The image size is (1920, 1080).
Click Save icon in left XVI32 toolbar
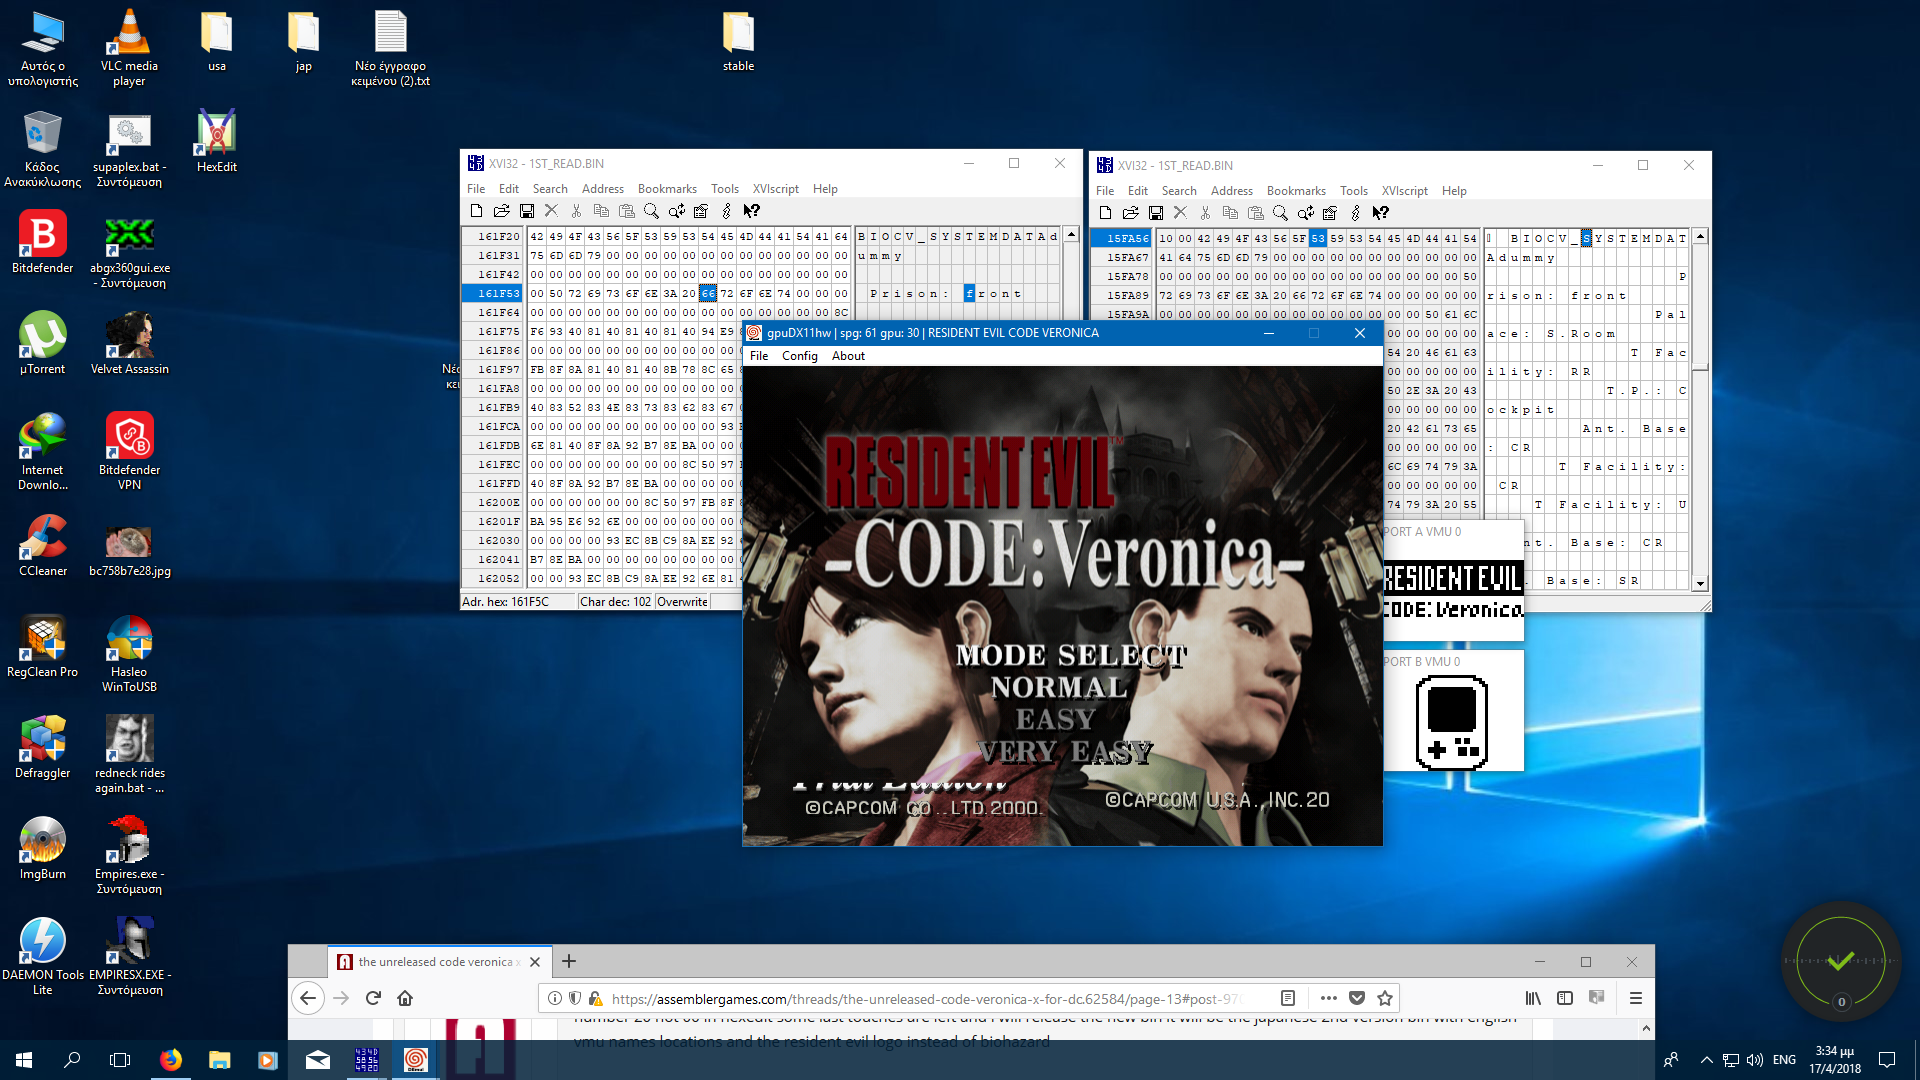(527, 211)
